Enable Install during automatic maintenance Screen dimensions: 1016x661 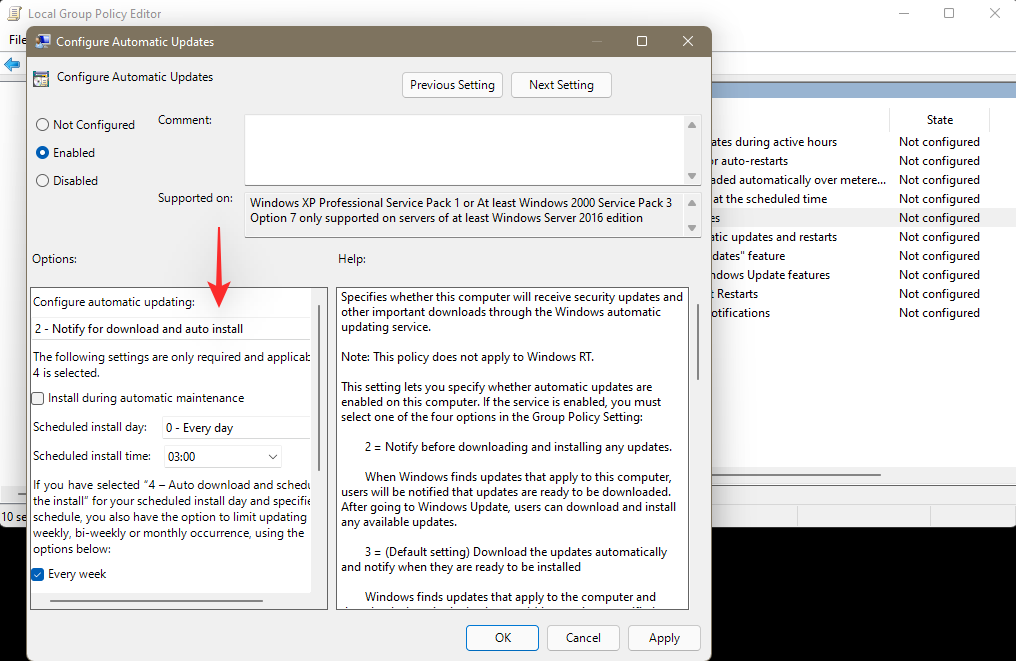pyautogui.click(x=38, y=399)
